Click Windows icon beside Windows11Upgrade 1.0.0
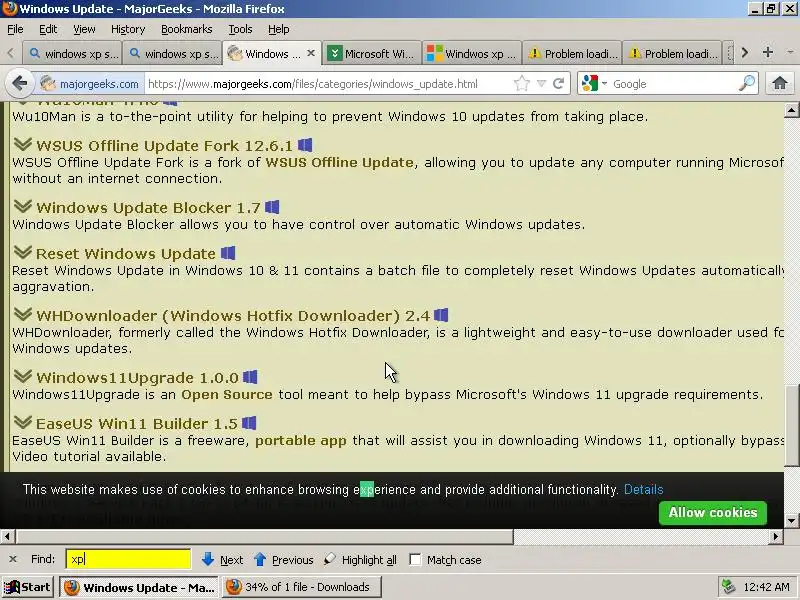Screen dimensions: 800x600 pos(250,377)
